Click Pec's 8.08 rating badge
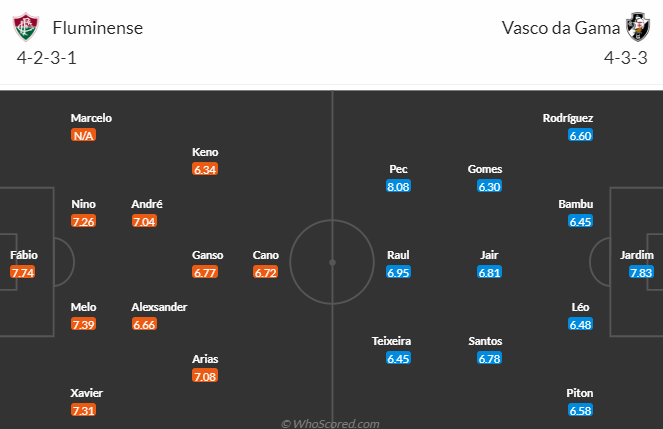The width and height of the screenshot is (663, 429). (x=398, y=186)
